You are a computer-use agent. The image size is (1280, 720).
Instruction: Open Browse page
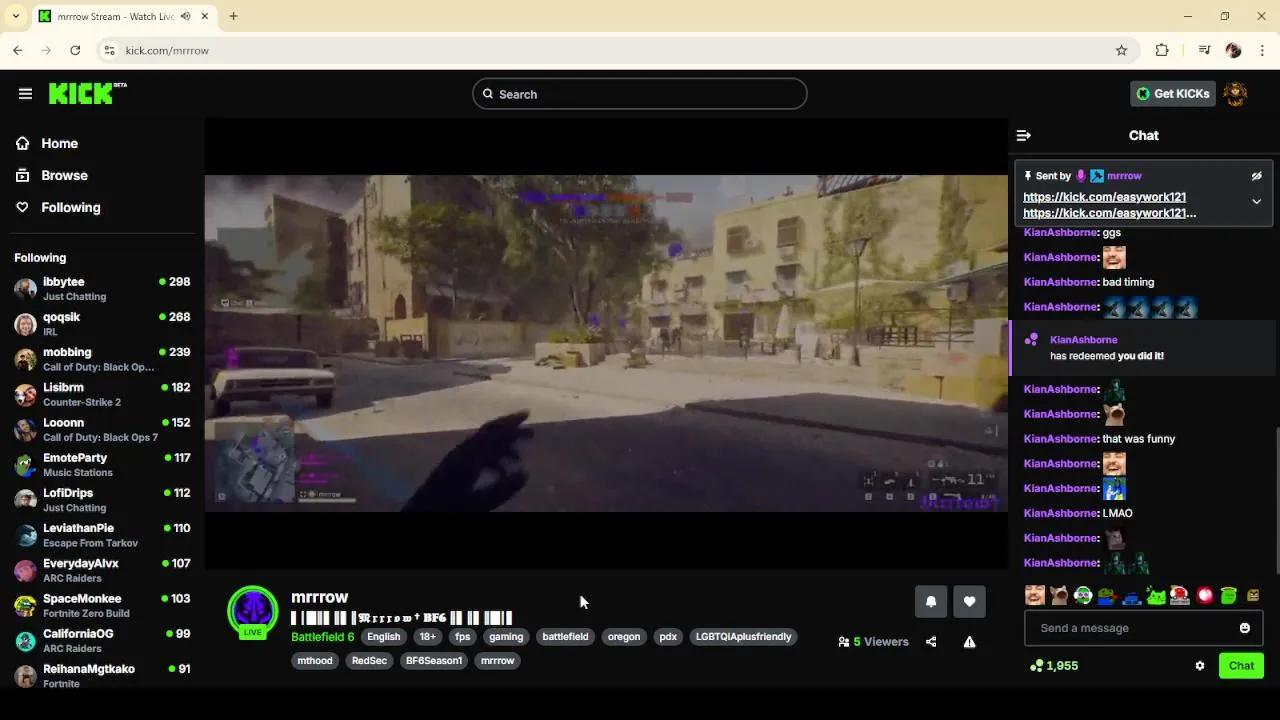click(52, 175)
